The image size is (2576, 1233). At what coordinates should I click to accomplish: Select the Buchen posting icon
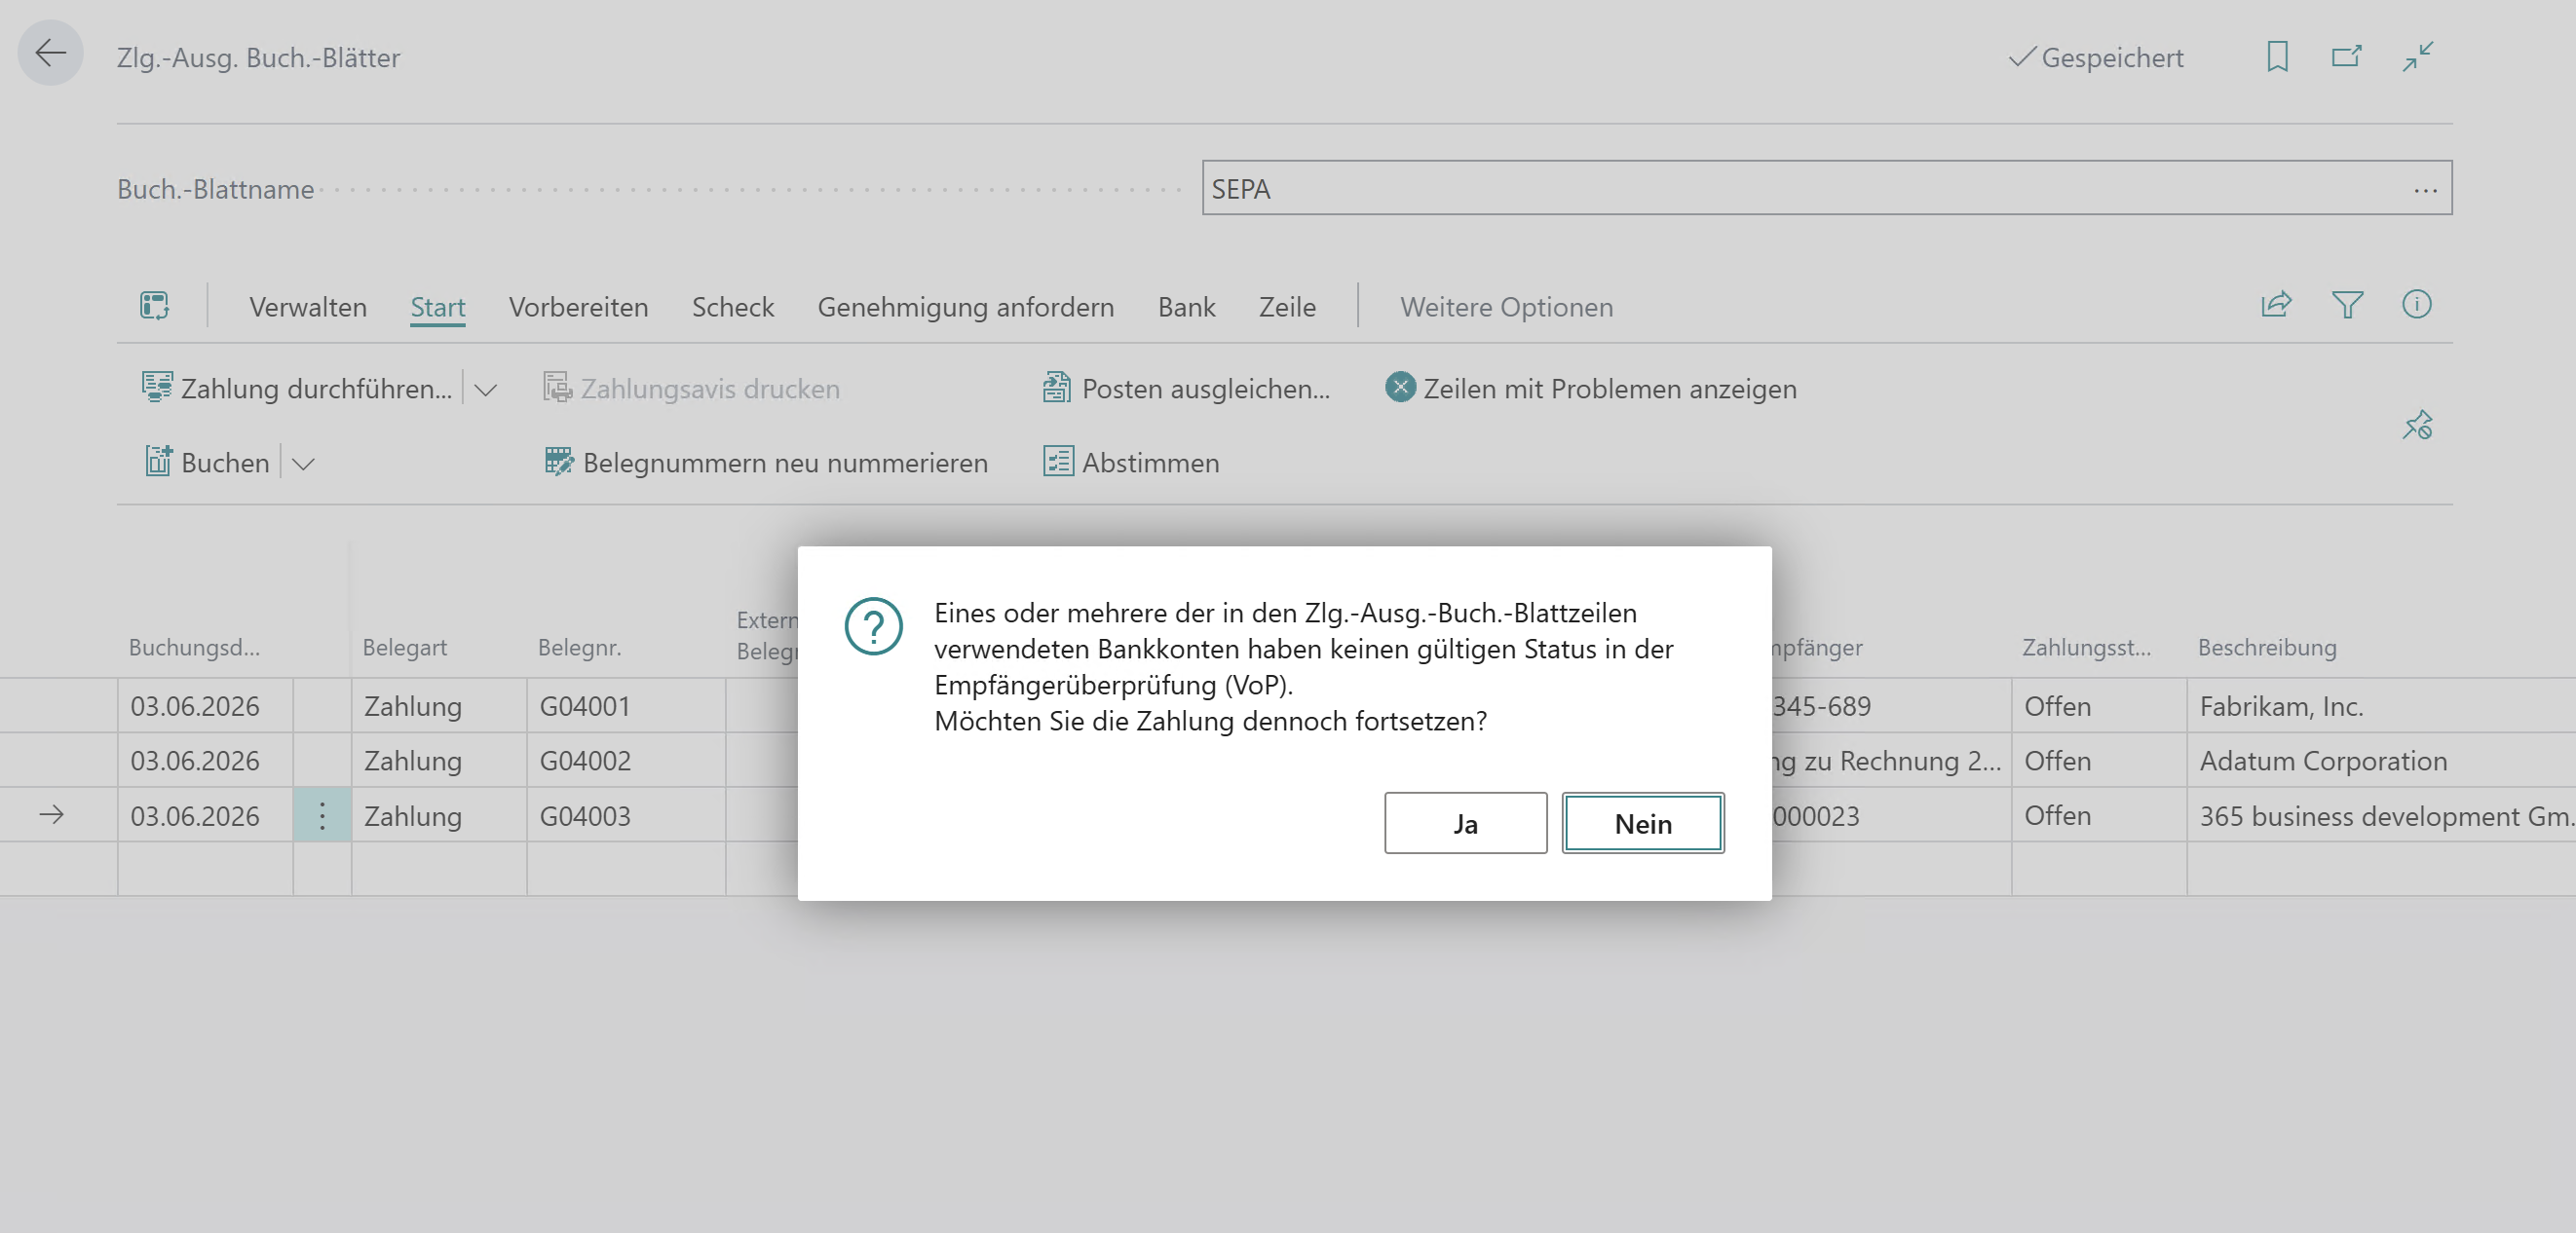pyautogui.click(x=159, y=461)
